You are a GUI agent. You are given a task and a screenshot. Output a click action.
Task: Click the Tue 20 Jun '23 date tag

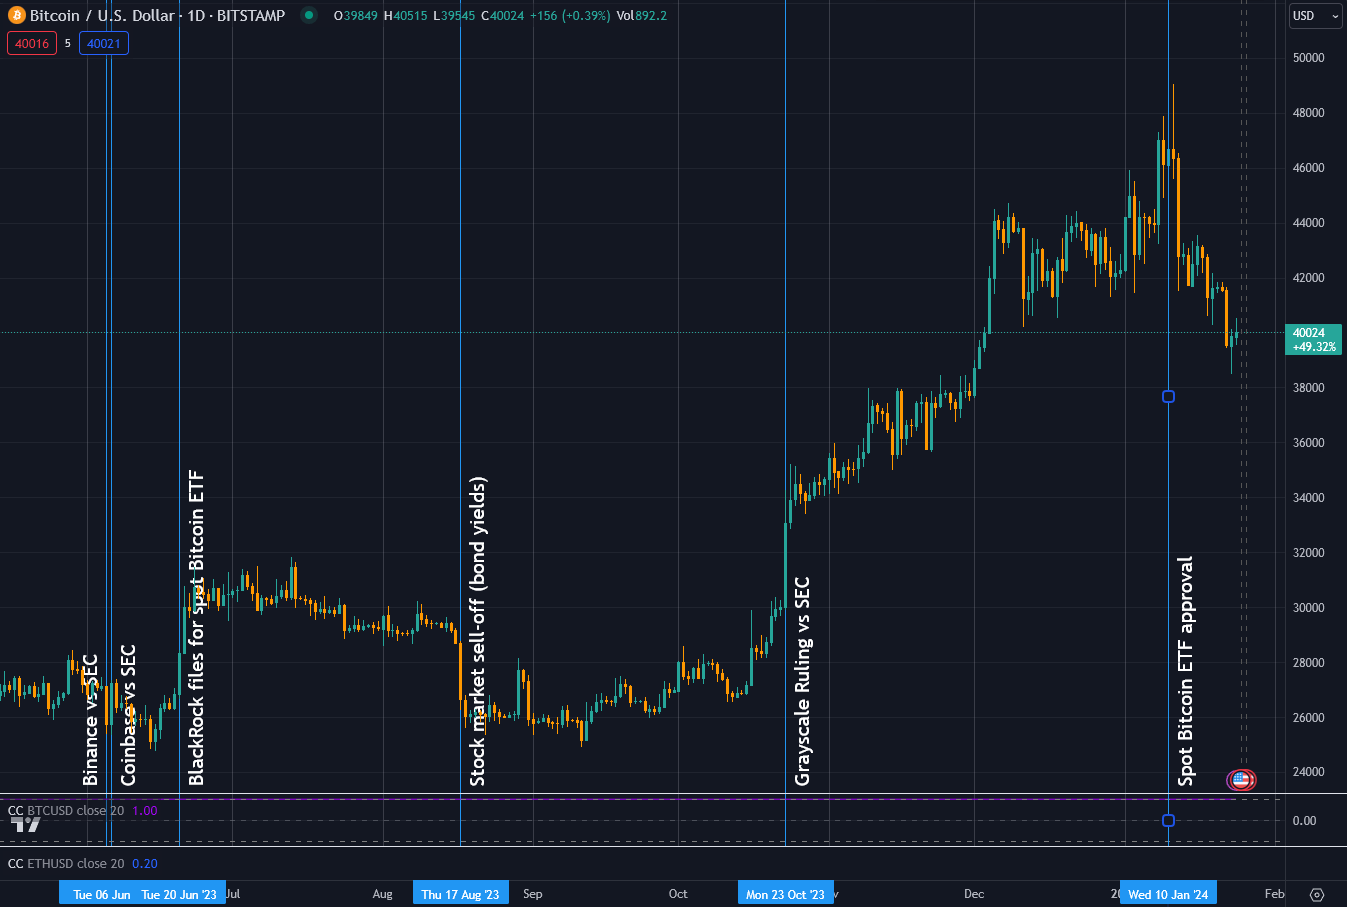click(x=179, y=894)
